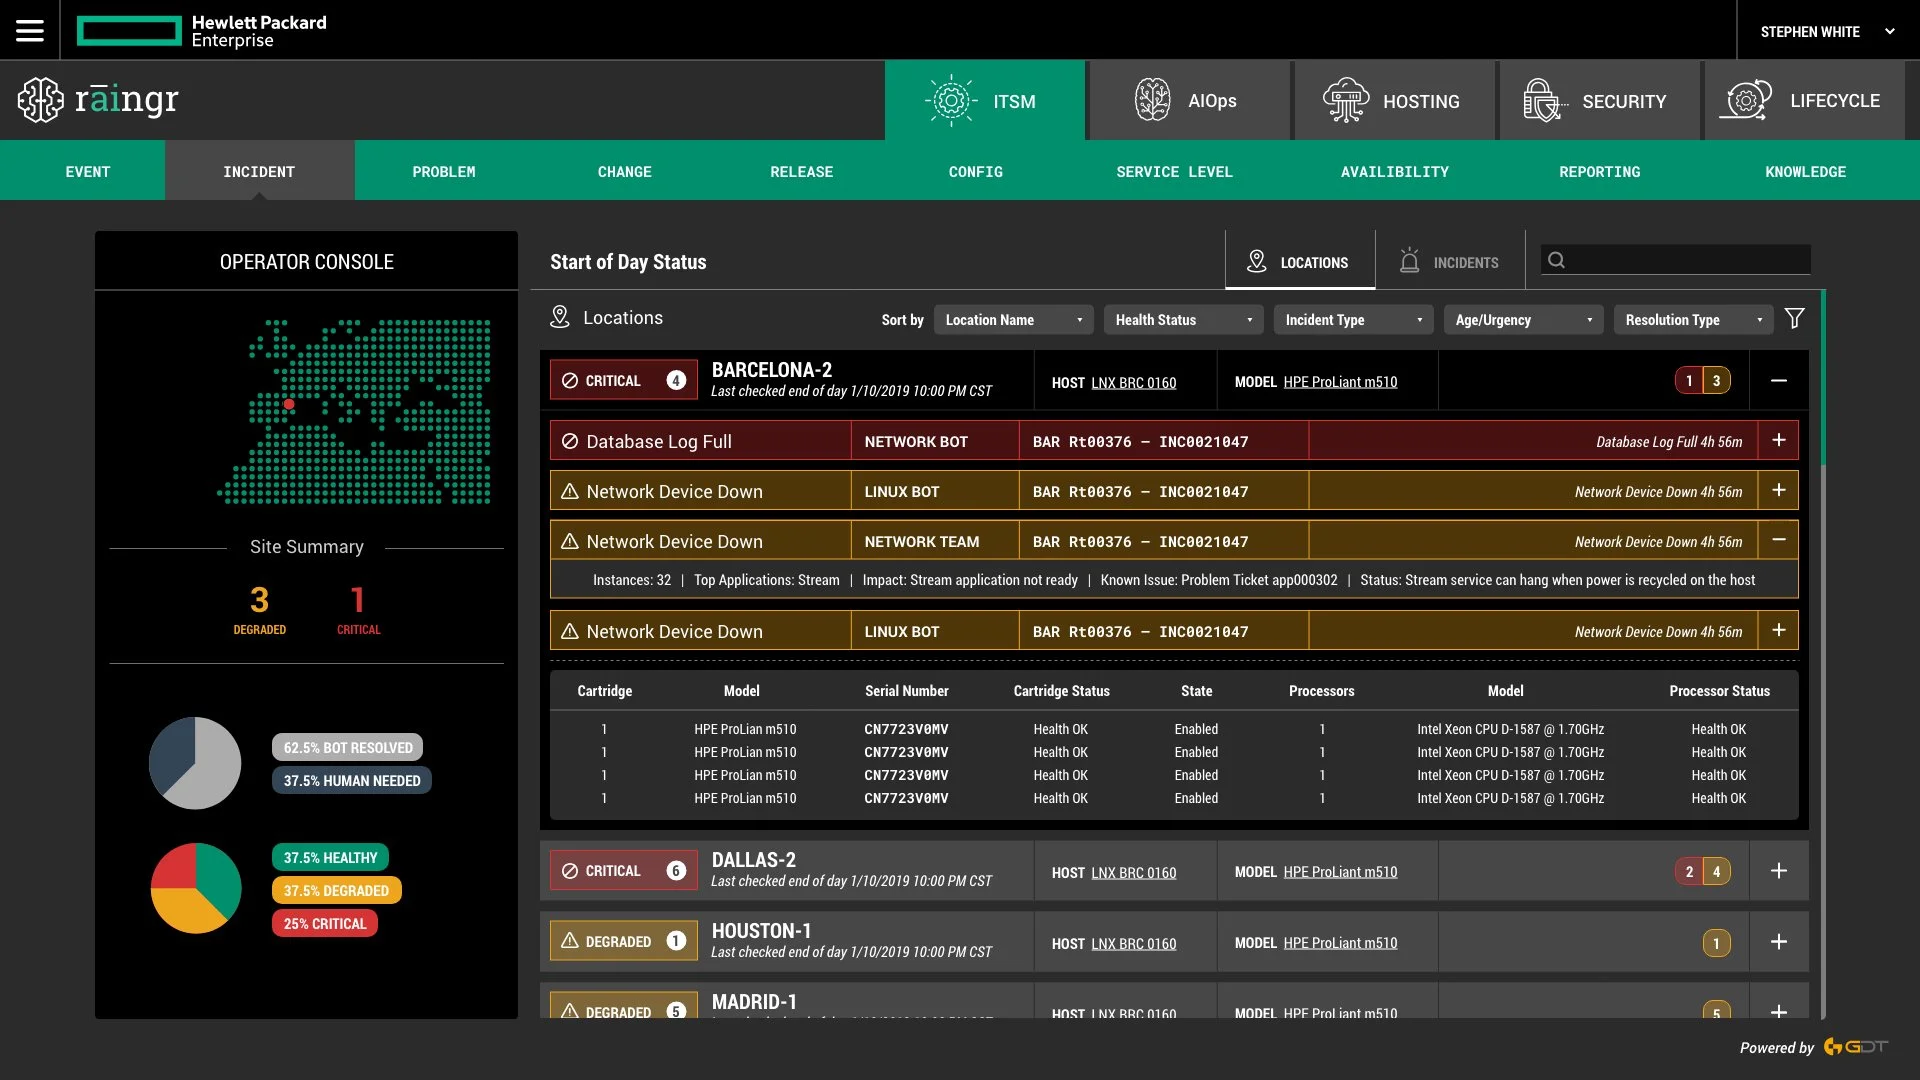This screenshot has width=1920, height=1080.
Task: Expand the Database Log Full incident
Action: [x=1778, y=441]
